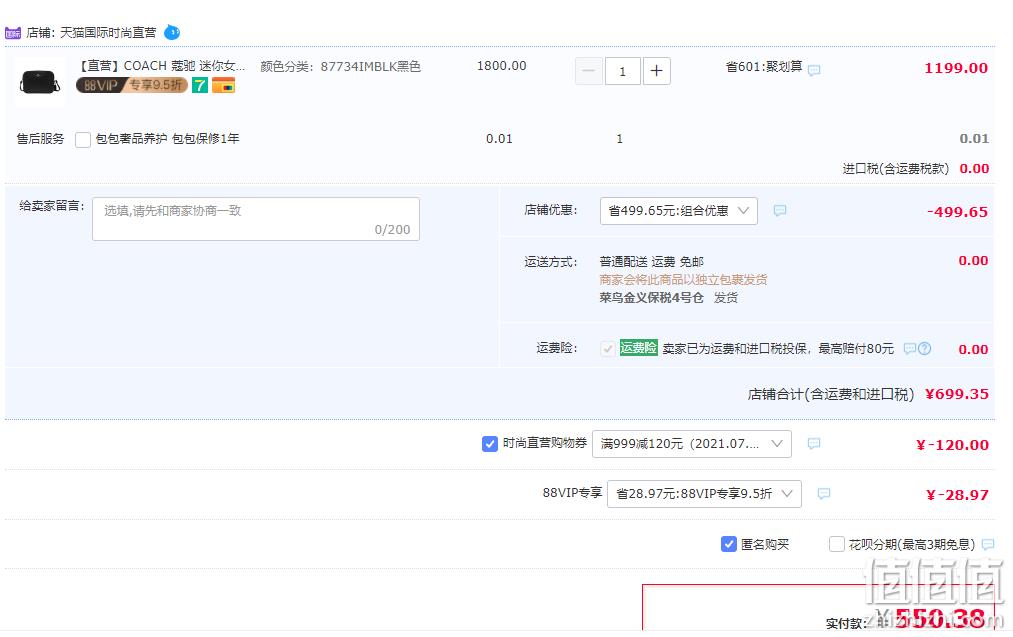This screenshot has width=1013, height=637.
Task: Uncheck the 时尚直营购物券 checkbox
Action: [x=490, y=444]
